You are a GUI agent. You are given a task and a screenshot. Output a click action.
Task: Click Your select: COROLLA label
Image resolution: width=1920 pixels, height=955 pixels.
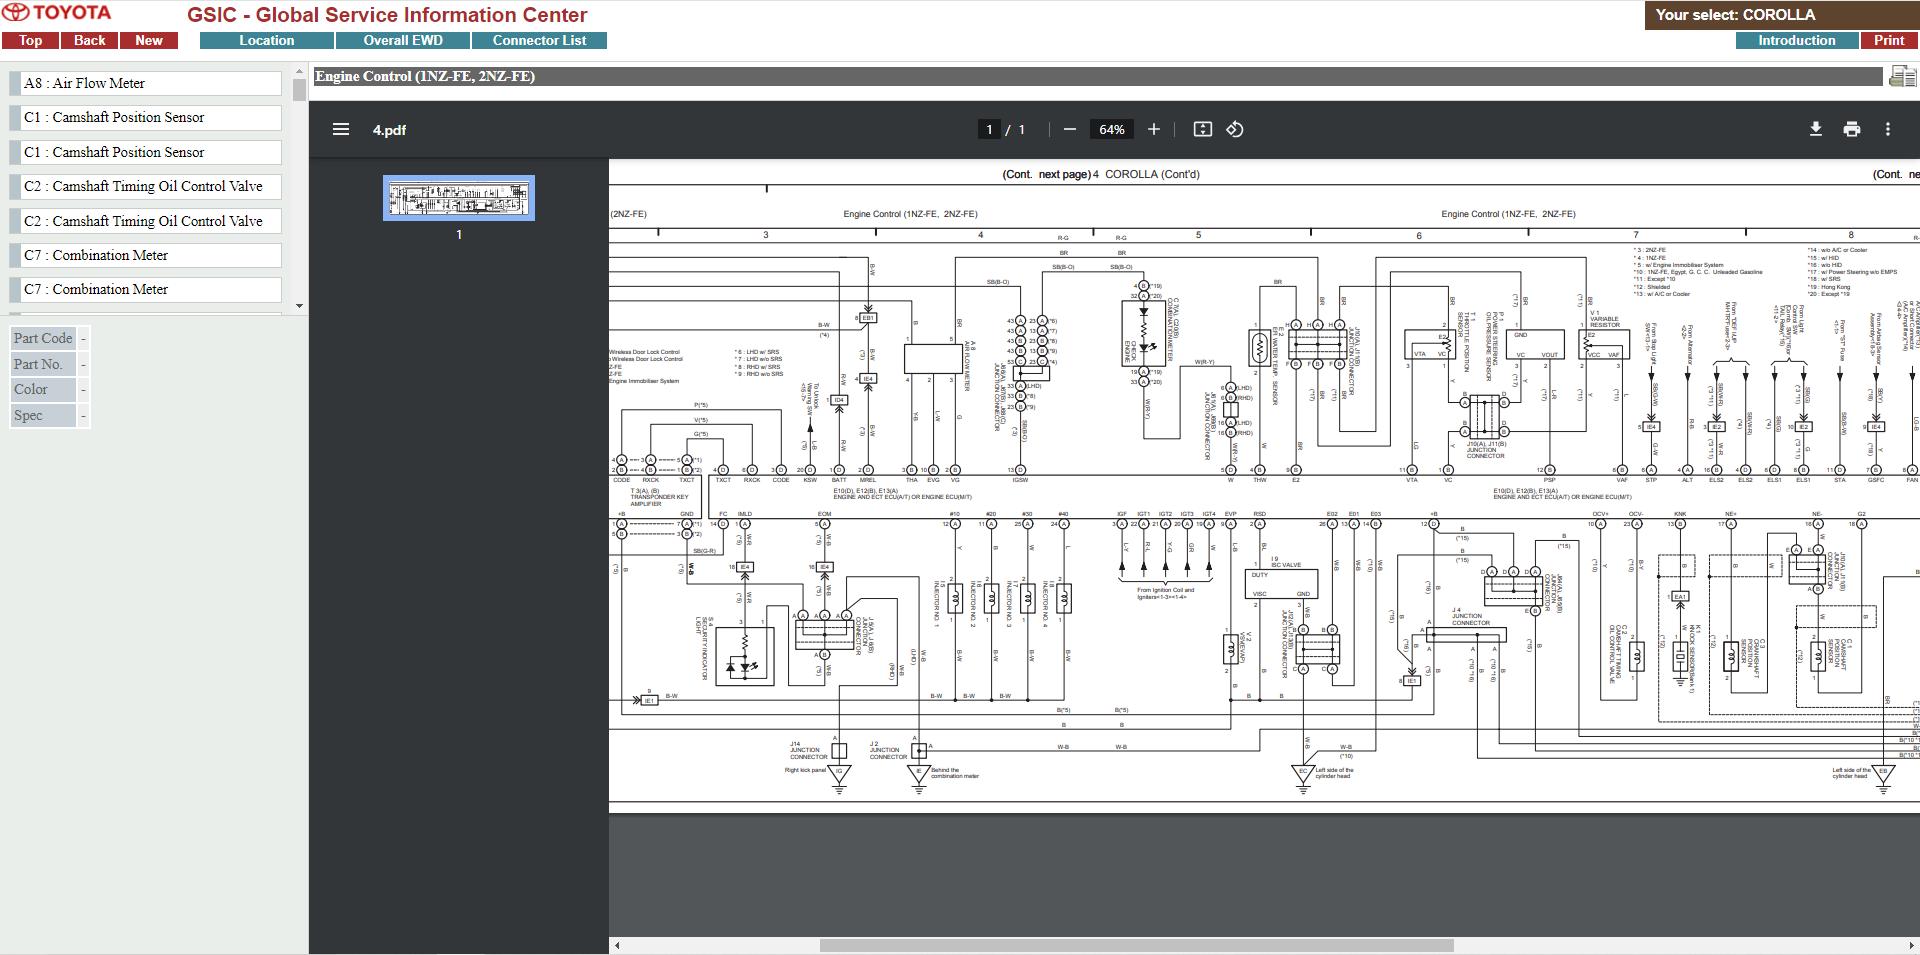point(1735,15)
